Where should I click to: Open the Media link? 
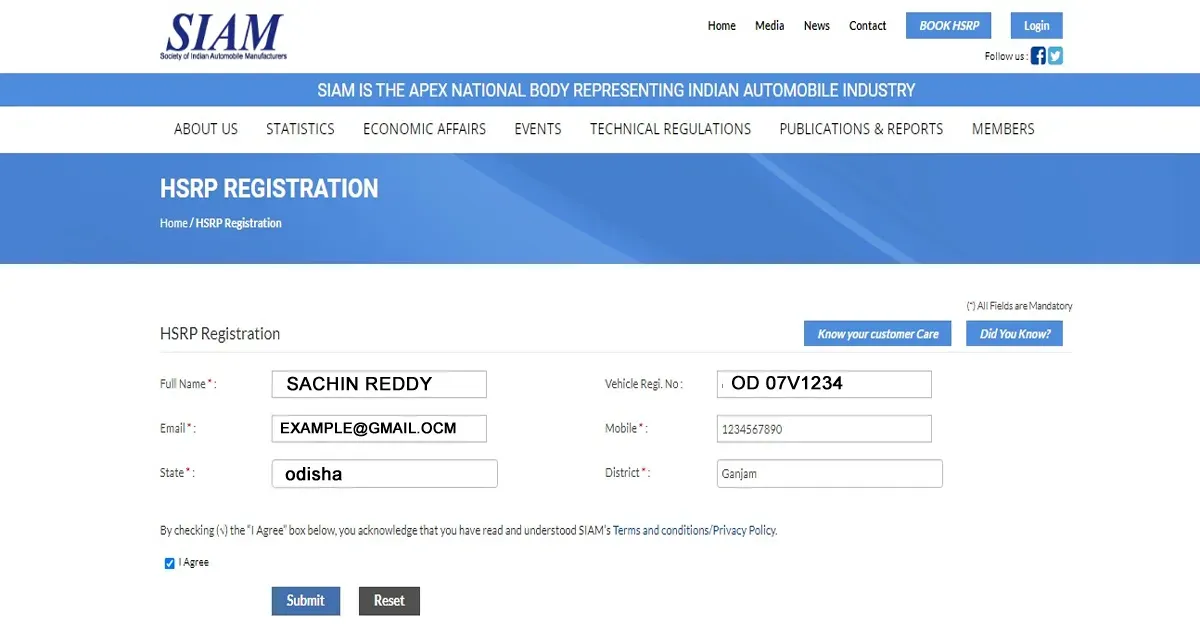pyautogui.click(x=770, y=26)
